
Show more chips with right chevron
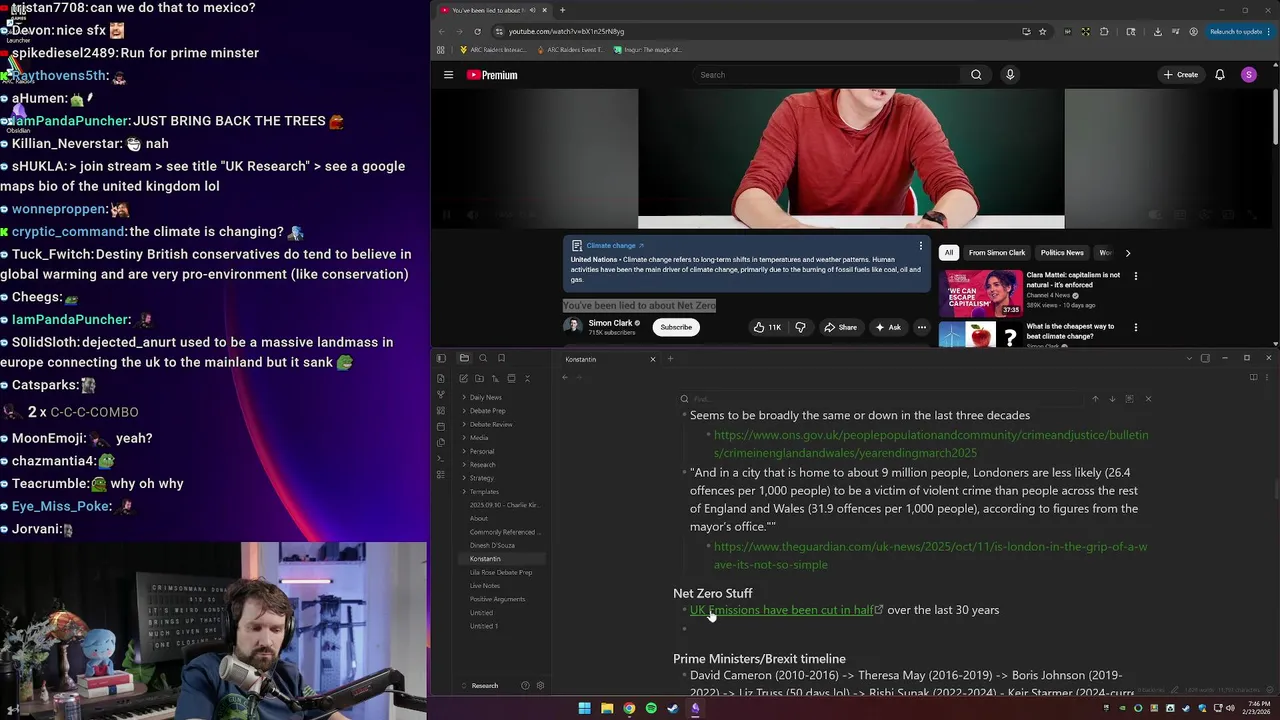1128,253
